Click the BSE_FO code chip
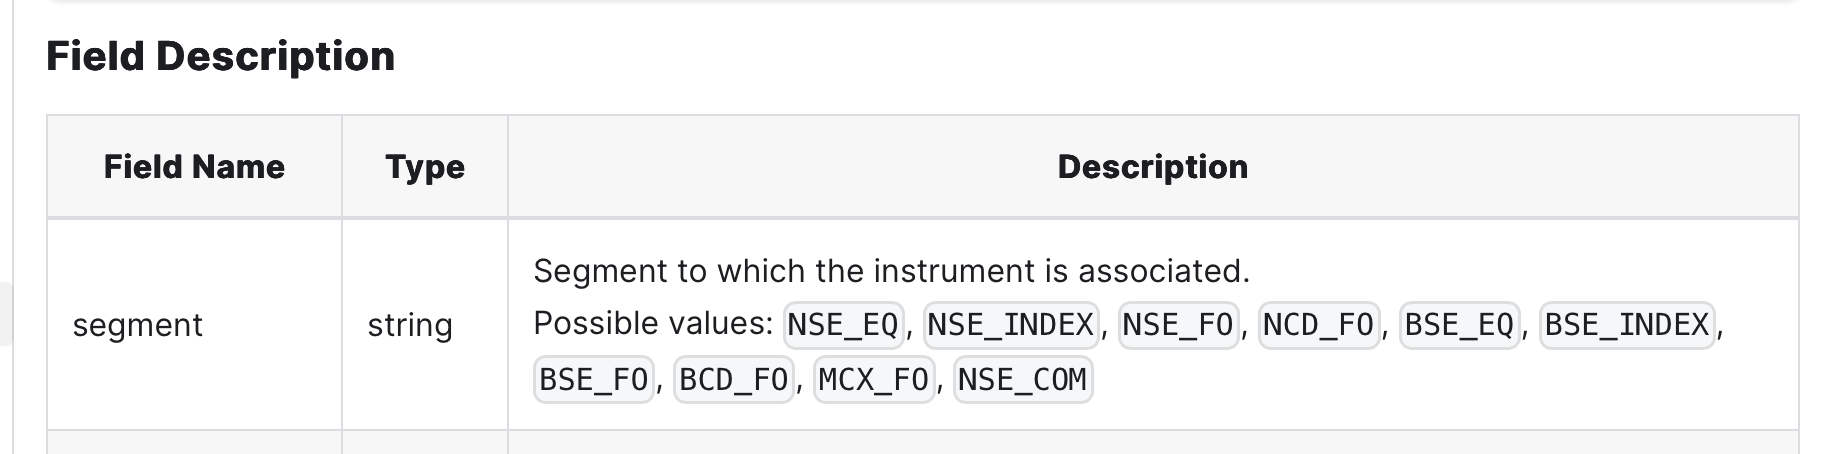The image size is (1822, 454). tap(594, 380)
